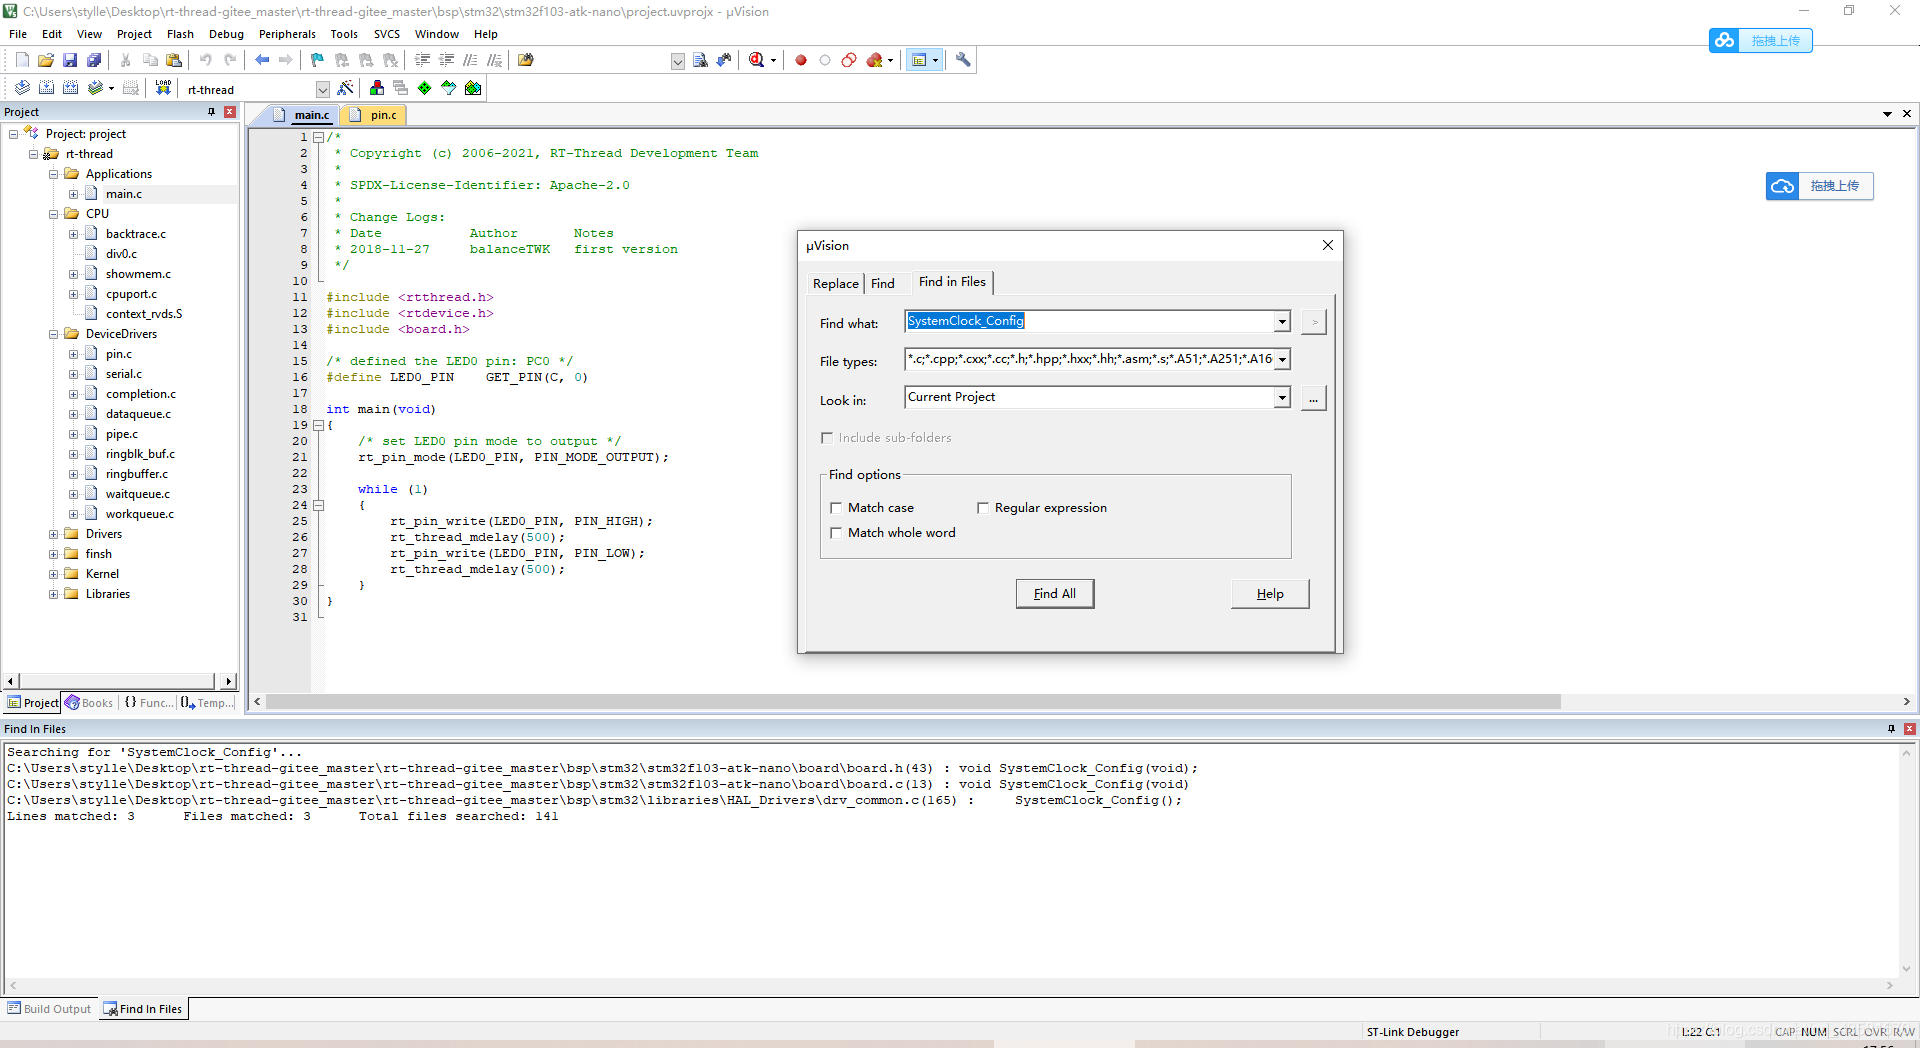The width and height of the screenshot is (1920, 1048).
Task: Switch to the Find tab in dialog
Action: click(883, 284)
